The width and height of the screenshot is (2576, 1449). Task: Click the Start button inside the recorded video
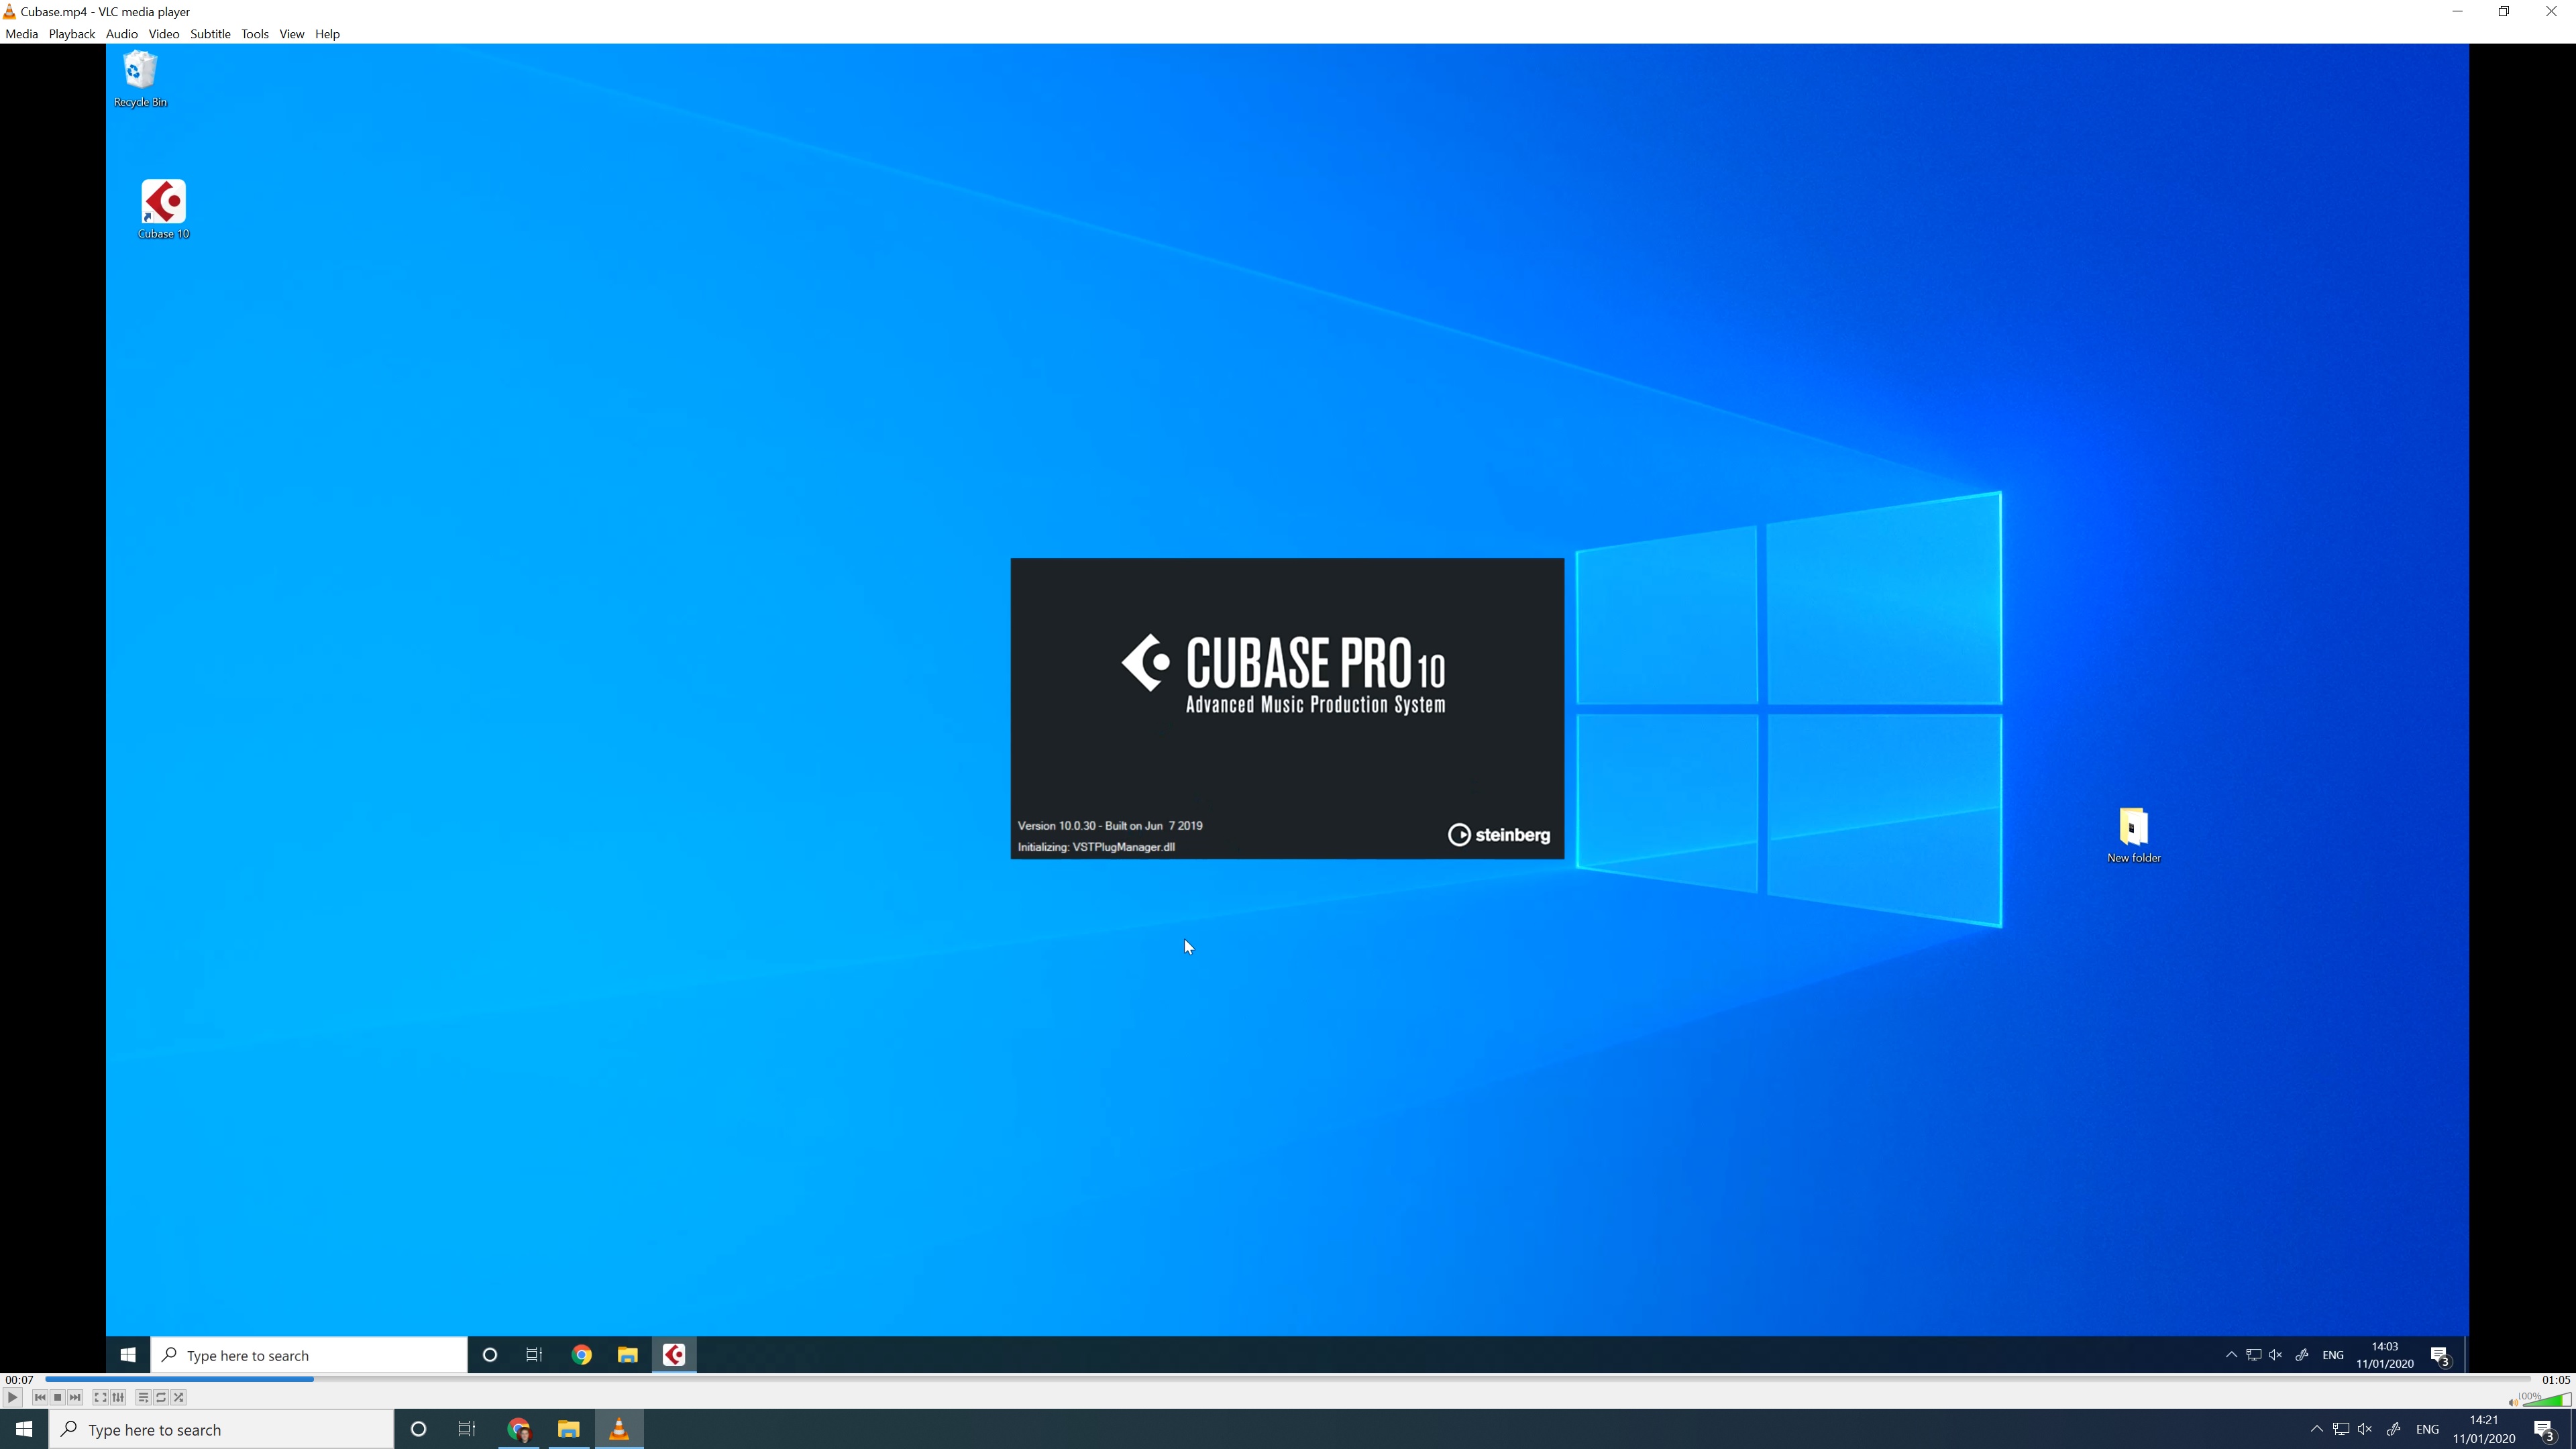(128, 1355)
